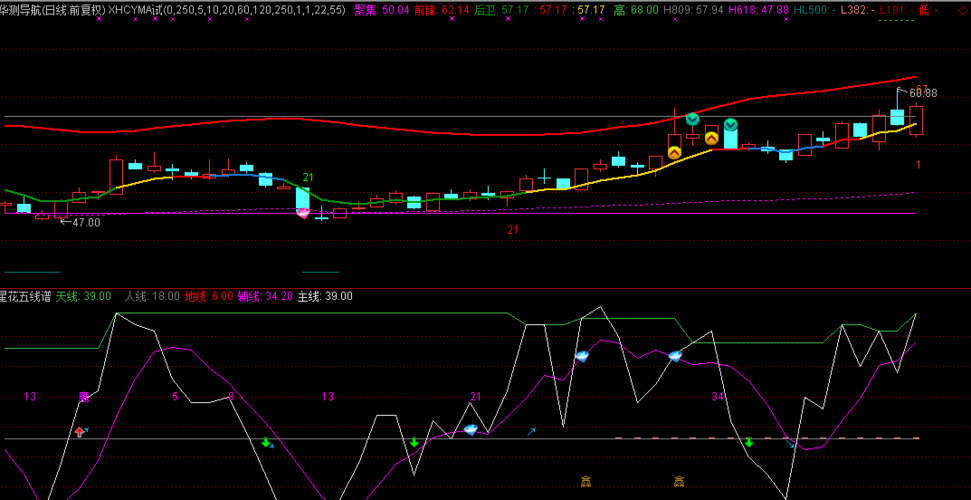This screenshot has width=971, height=500.
Task: Click the orange up-chevron signal beside the large cyan candle
Action: pyautogui.click(x=712, y=138)
